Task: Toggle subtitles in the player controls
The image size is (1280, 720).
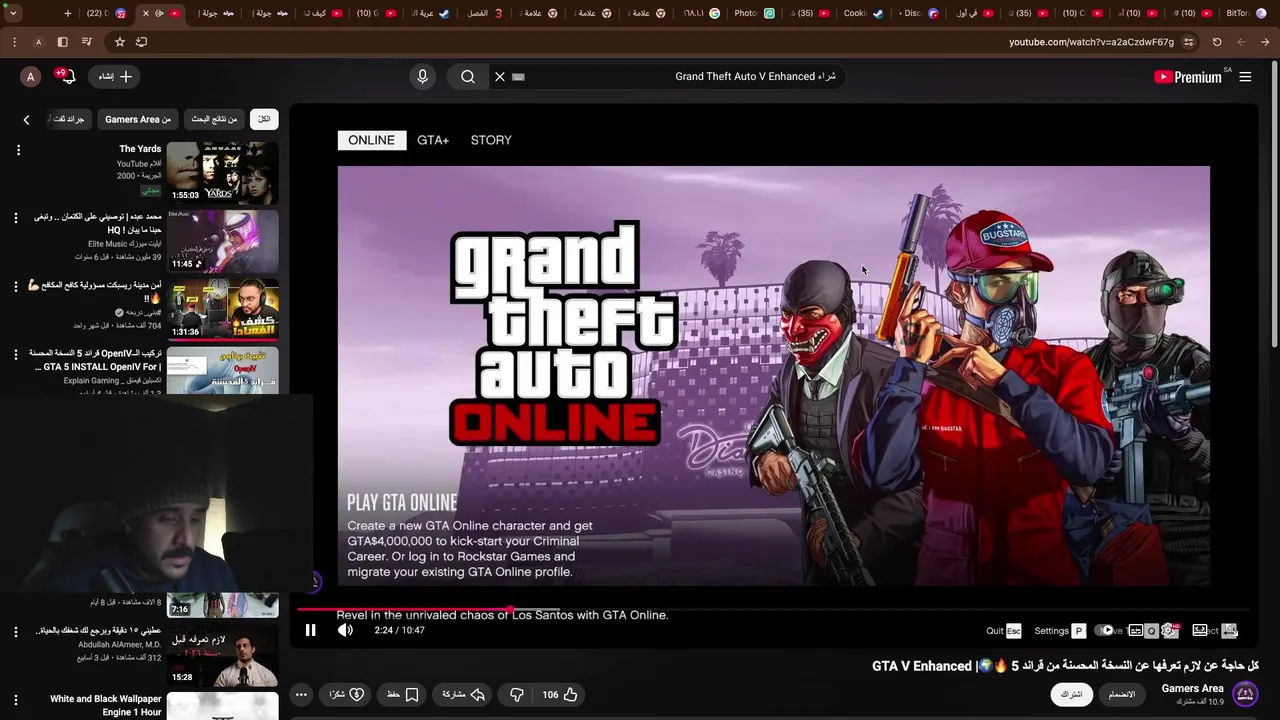Action: pos(1135,630)
